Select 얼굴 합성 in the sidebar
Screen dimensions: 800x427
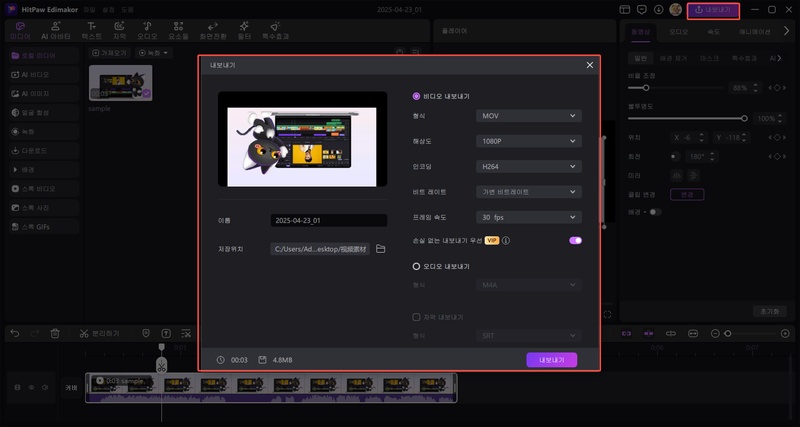pos(44,113)
